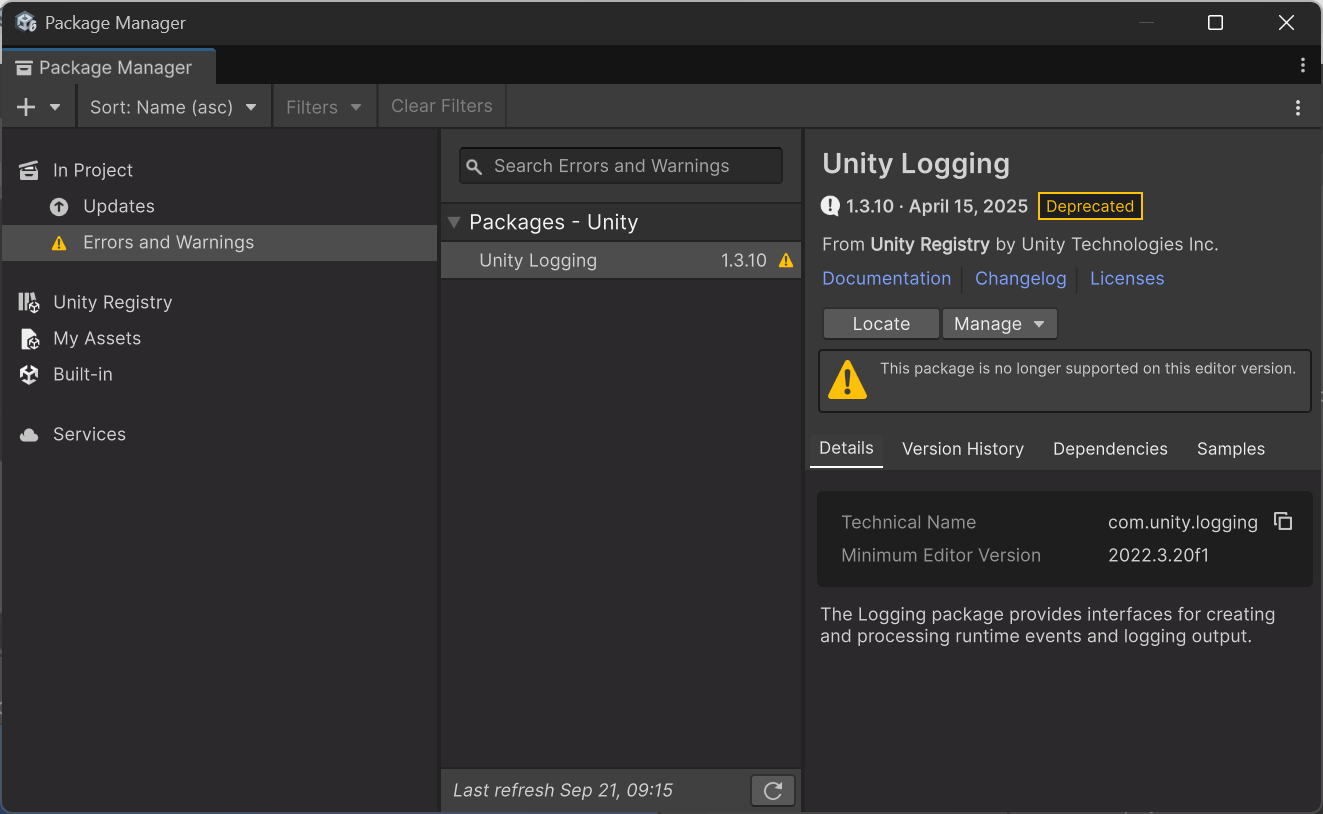Viewport: 1323px width, 814px height.
Task: Open My Assets in the sidebar
Action: [x=220, y=338]
